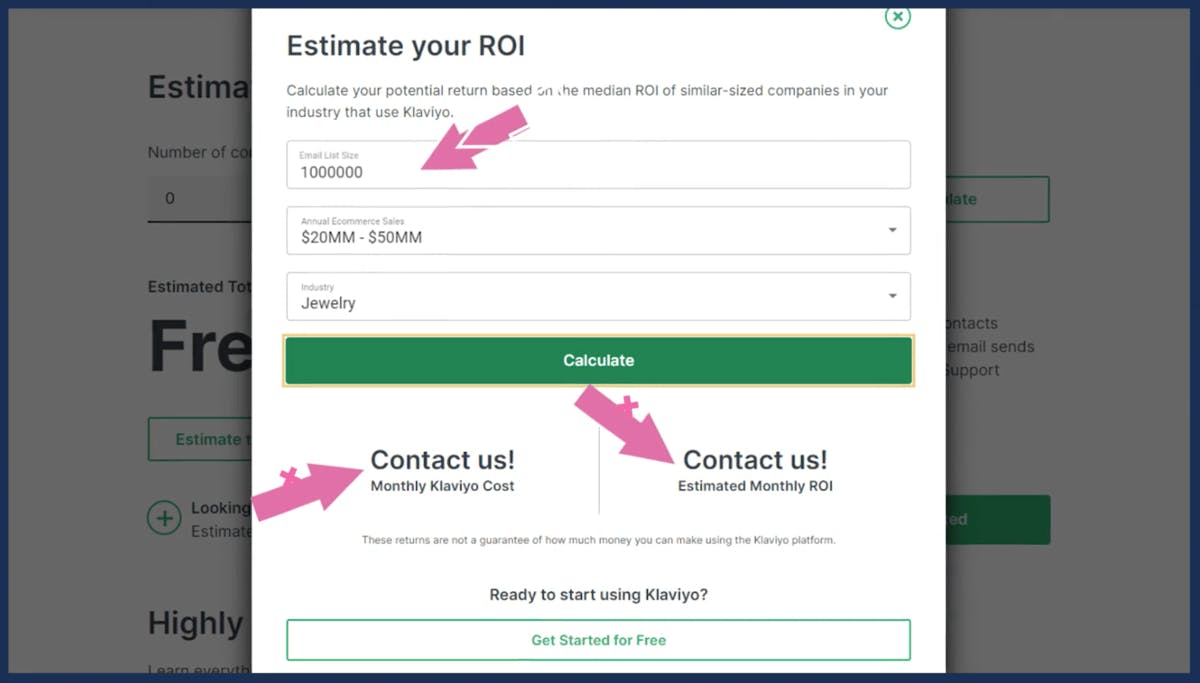Click the returns-not-guaranteed disclaimer text
The image size is (1200, 683).
tap(598, 540)
